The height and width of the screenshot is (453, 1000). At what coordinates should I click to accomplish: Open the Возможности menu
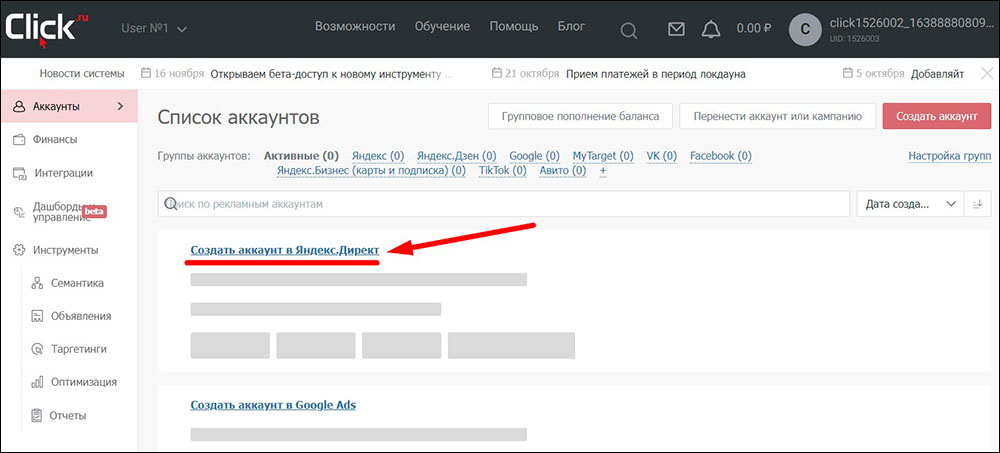(x=355, y=27)
